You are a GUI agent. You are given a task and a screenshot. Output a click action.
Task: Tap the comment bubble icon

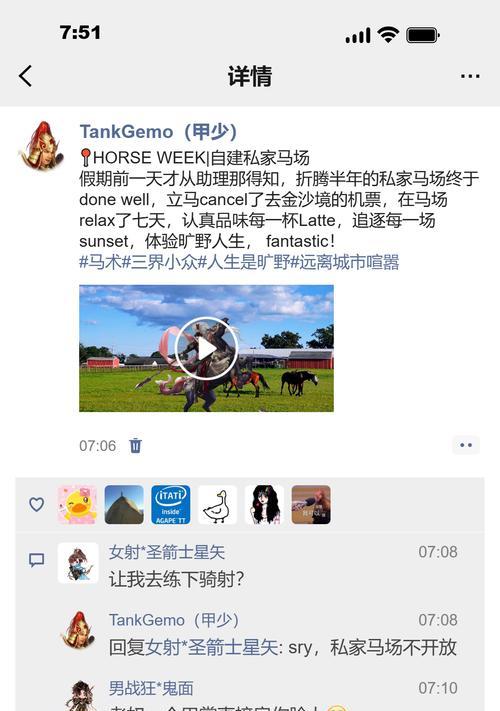(x=37, y=560)
